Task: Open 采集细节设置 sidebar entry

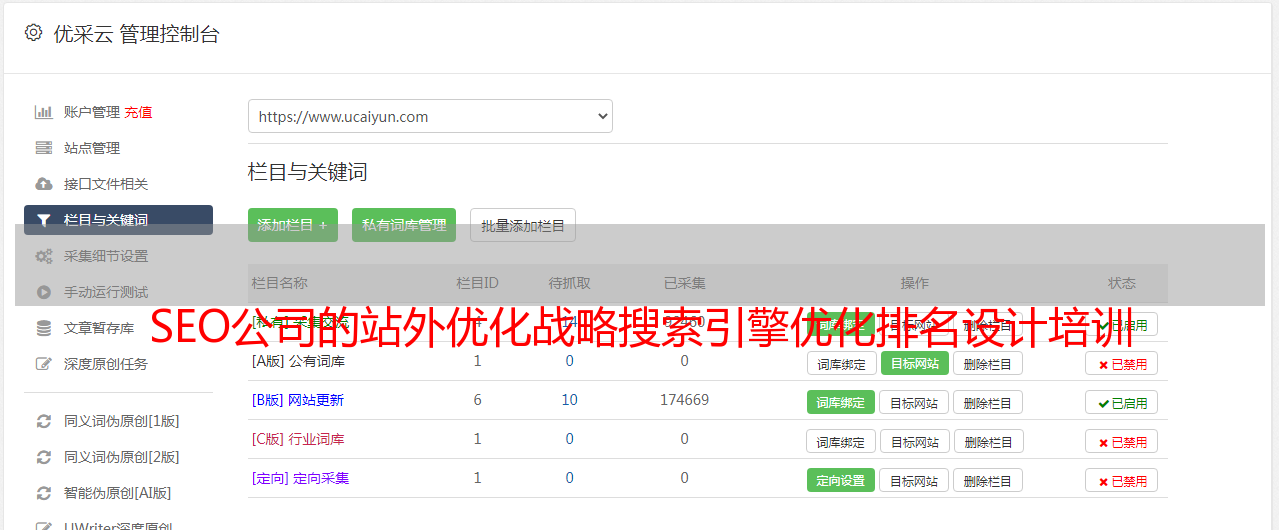Action: (106, 256)
